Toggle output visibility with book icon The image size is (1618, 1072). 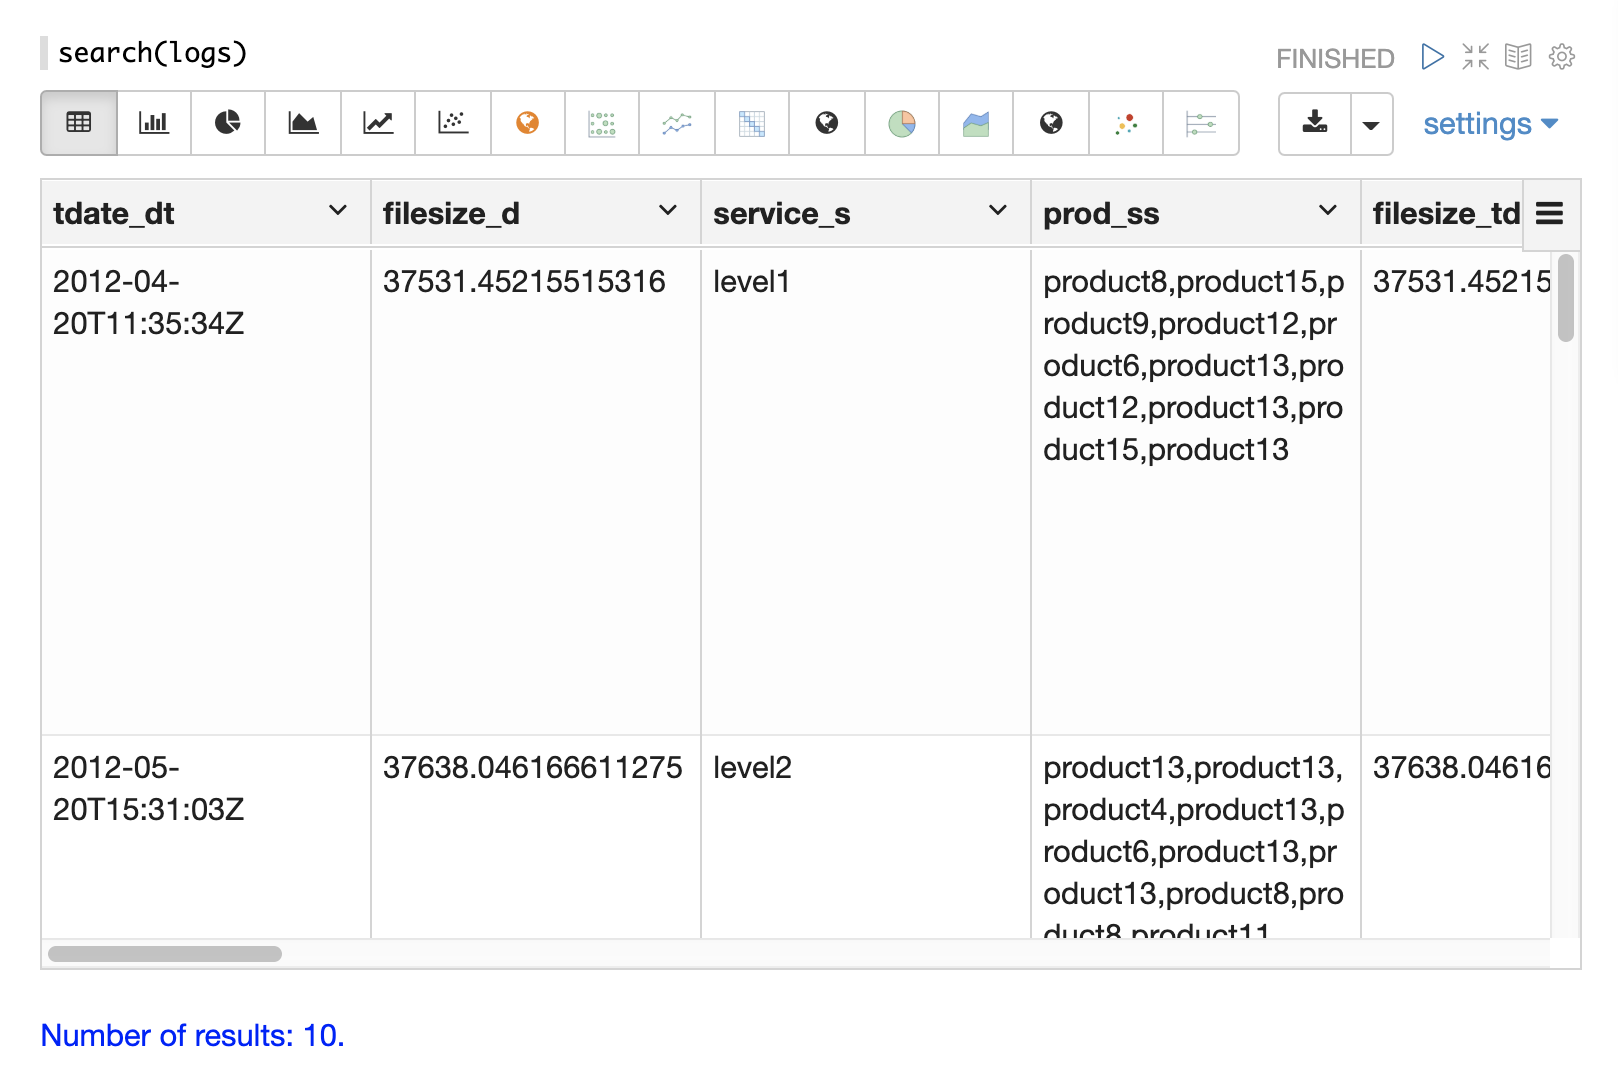(1518, 57)
